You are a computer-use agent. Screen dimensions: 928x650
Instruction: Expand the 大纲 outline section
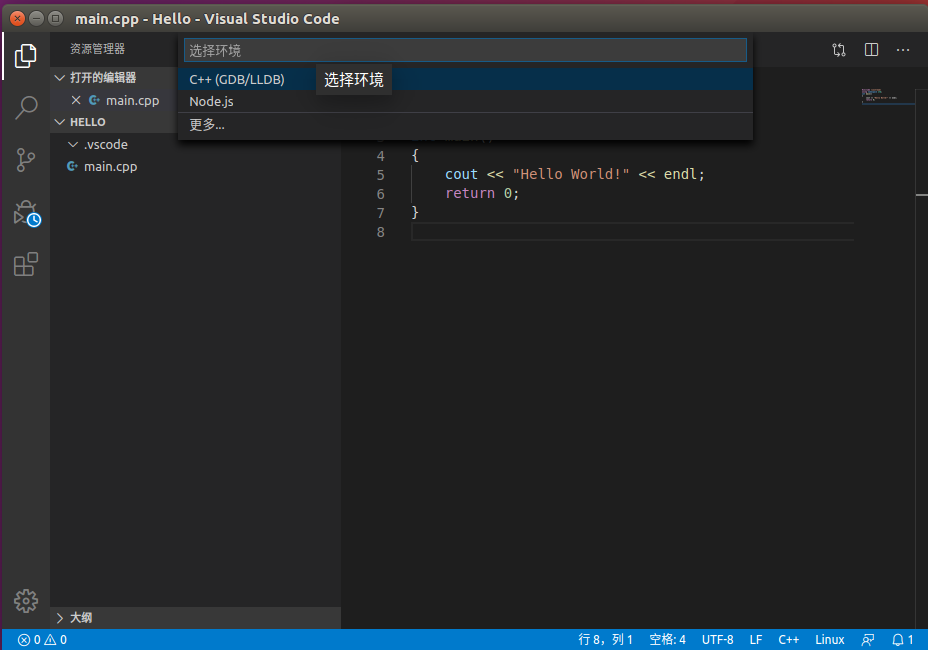[x=62, y=617]
